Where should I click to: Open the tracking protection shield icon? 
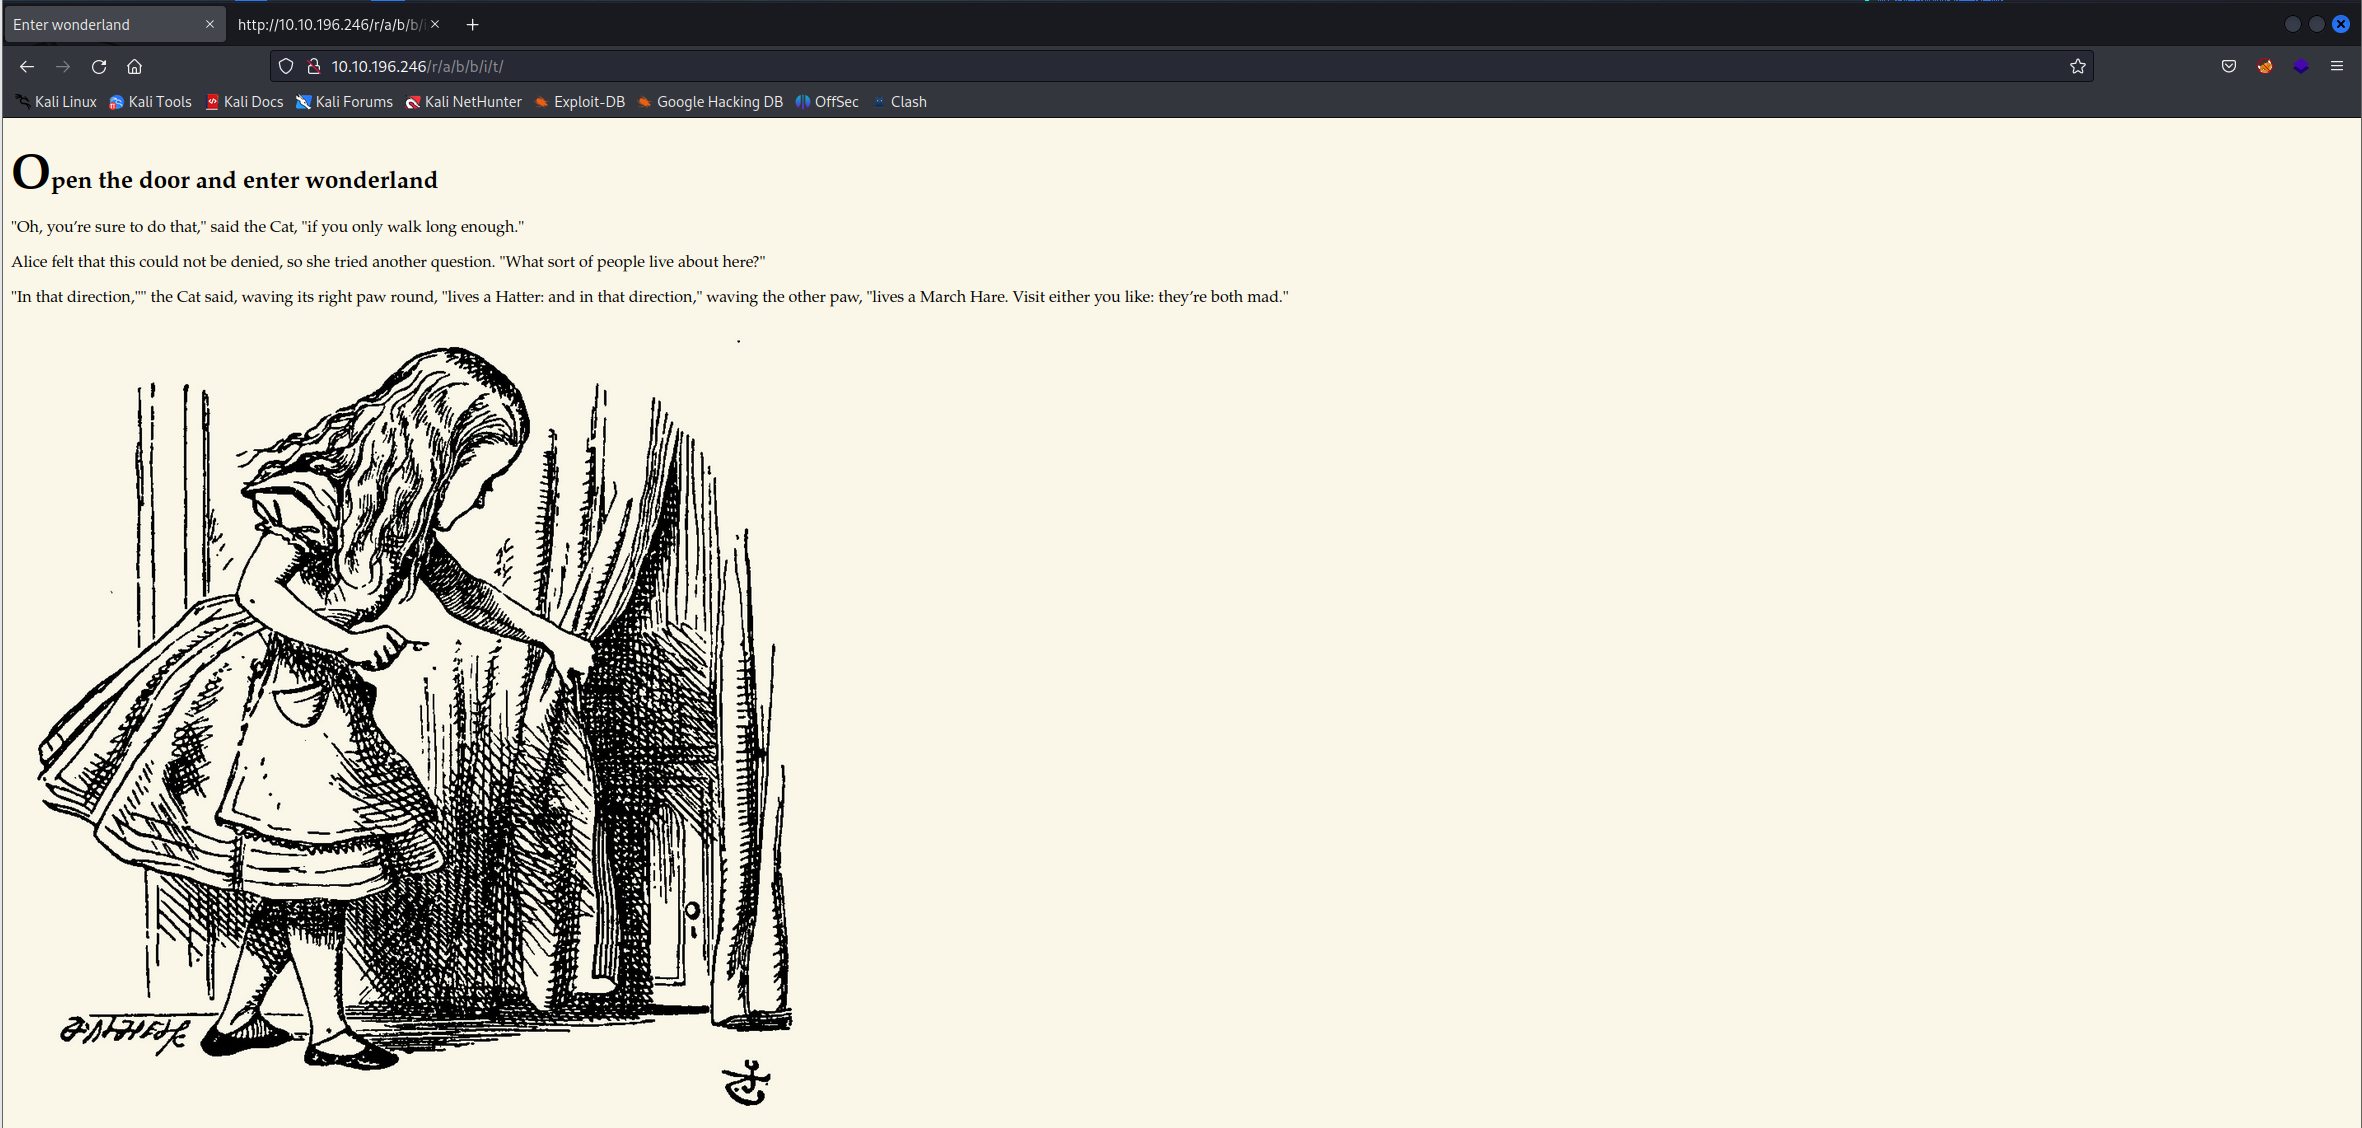pos(286,66)
